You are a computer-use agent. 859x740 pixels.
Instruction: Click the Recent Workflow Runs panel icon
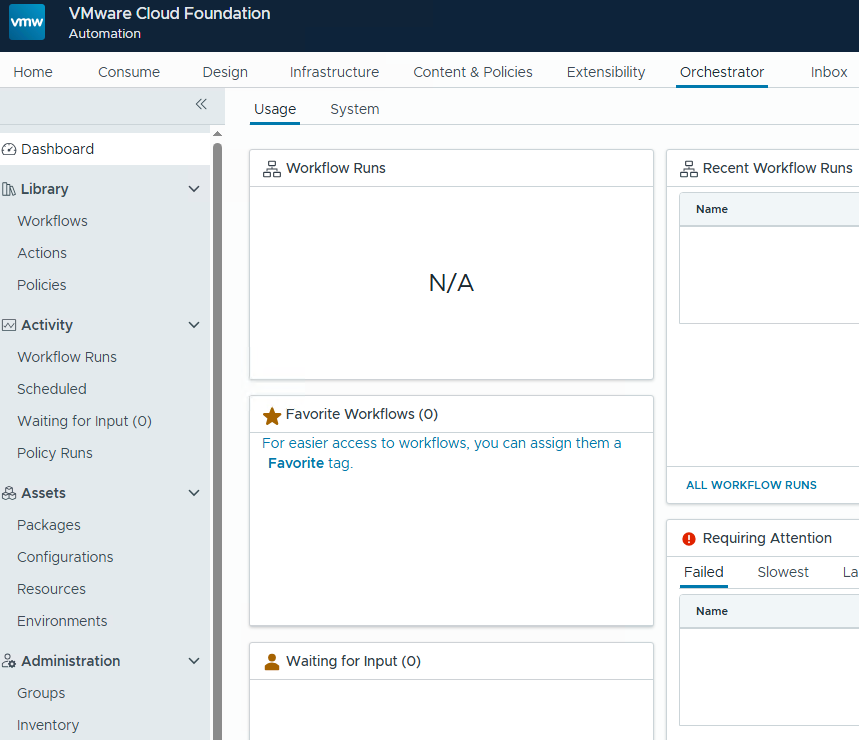(688, 168)
